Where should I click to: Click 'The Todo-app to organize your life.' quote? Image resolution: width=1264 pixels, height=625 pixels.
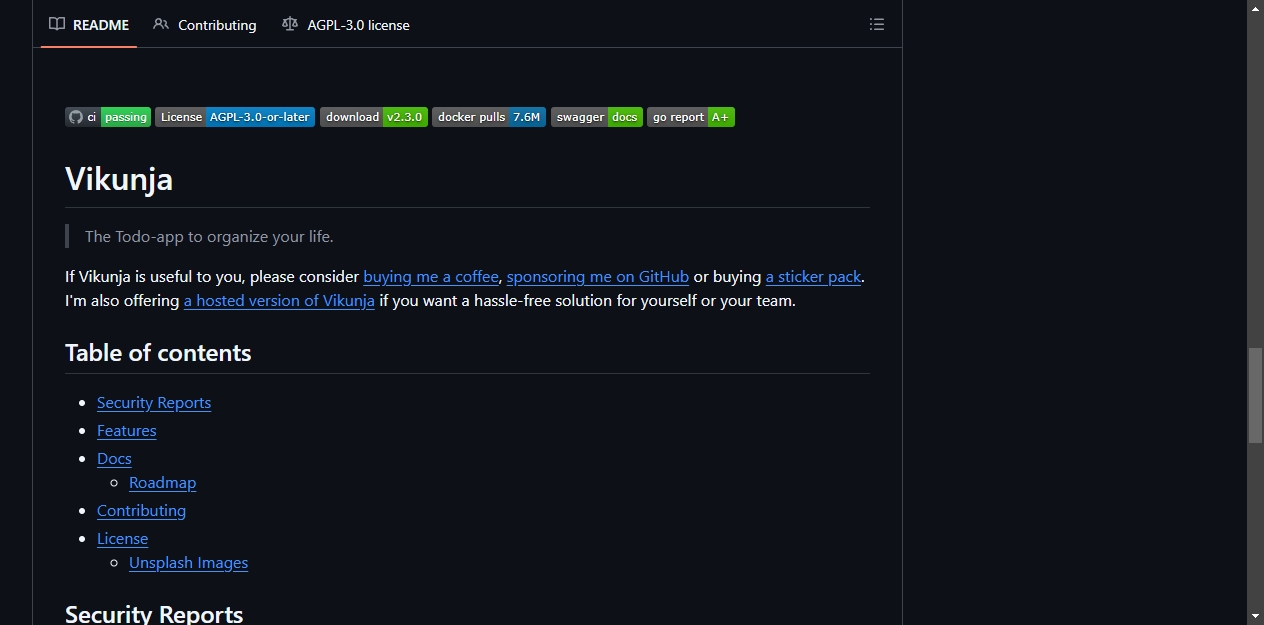tap(209, 237)
